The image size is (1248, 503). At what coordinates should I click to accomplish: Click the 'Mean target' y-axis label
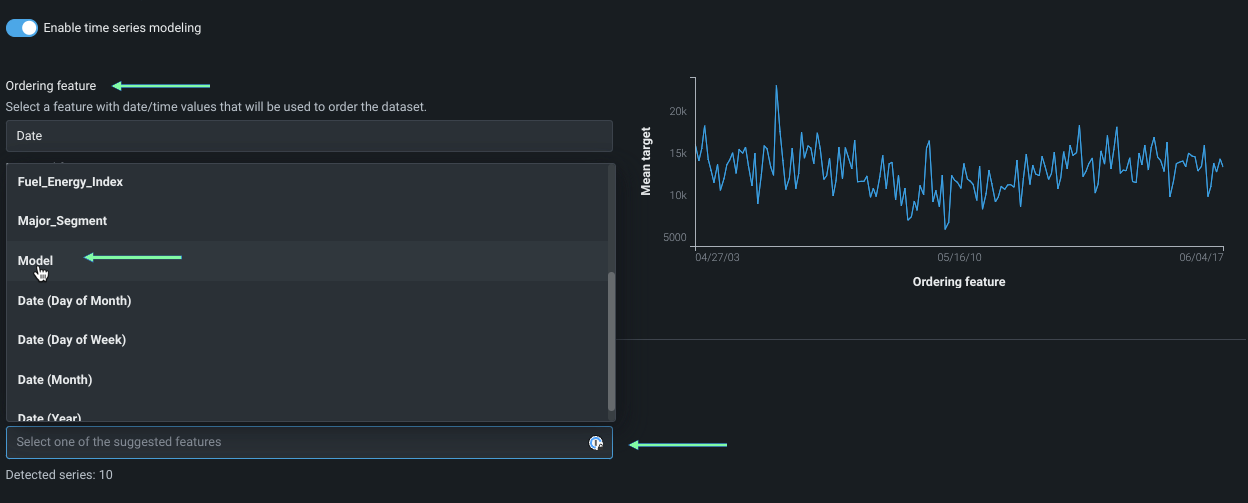646,160
